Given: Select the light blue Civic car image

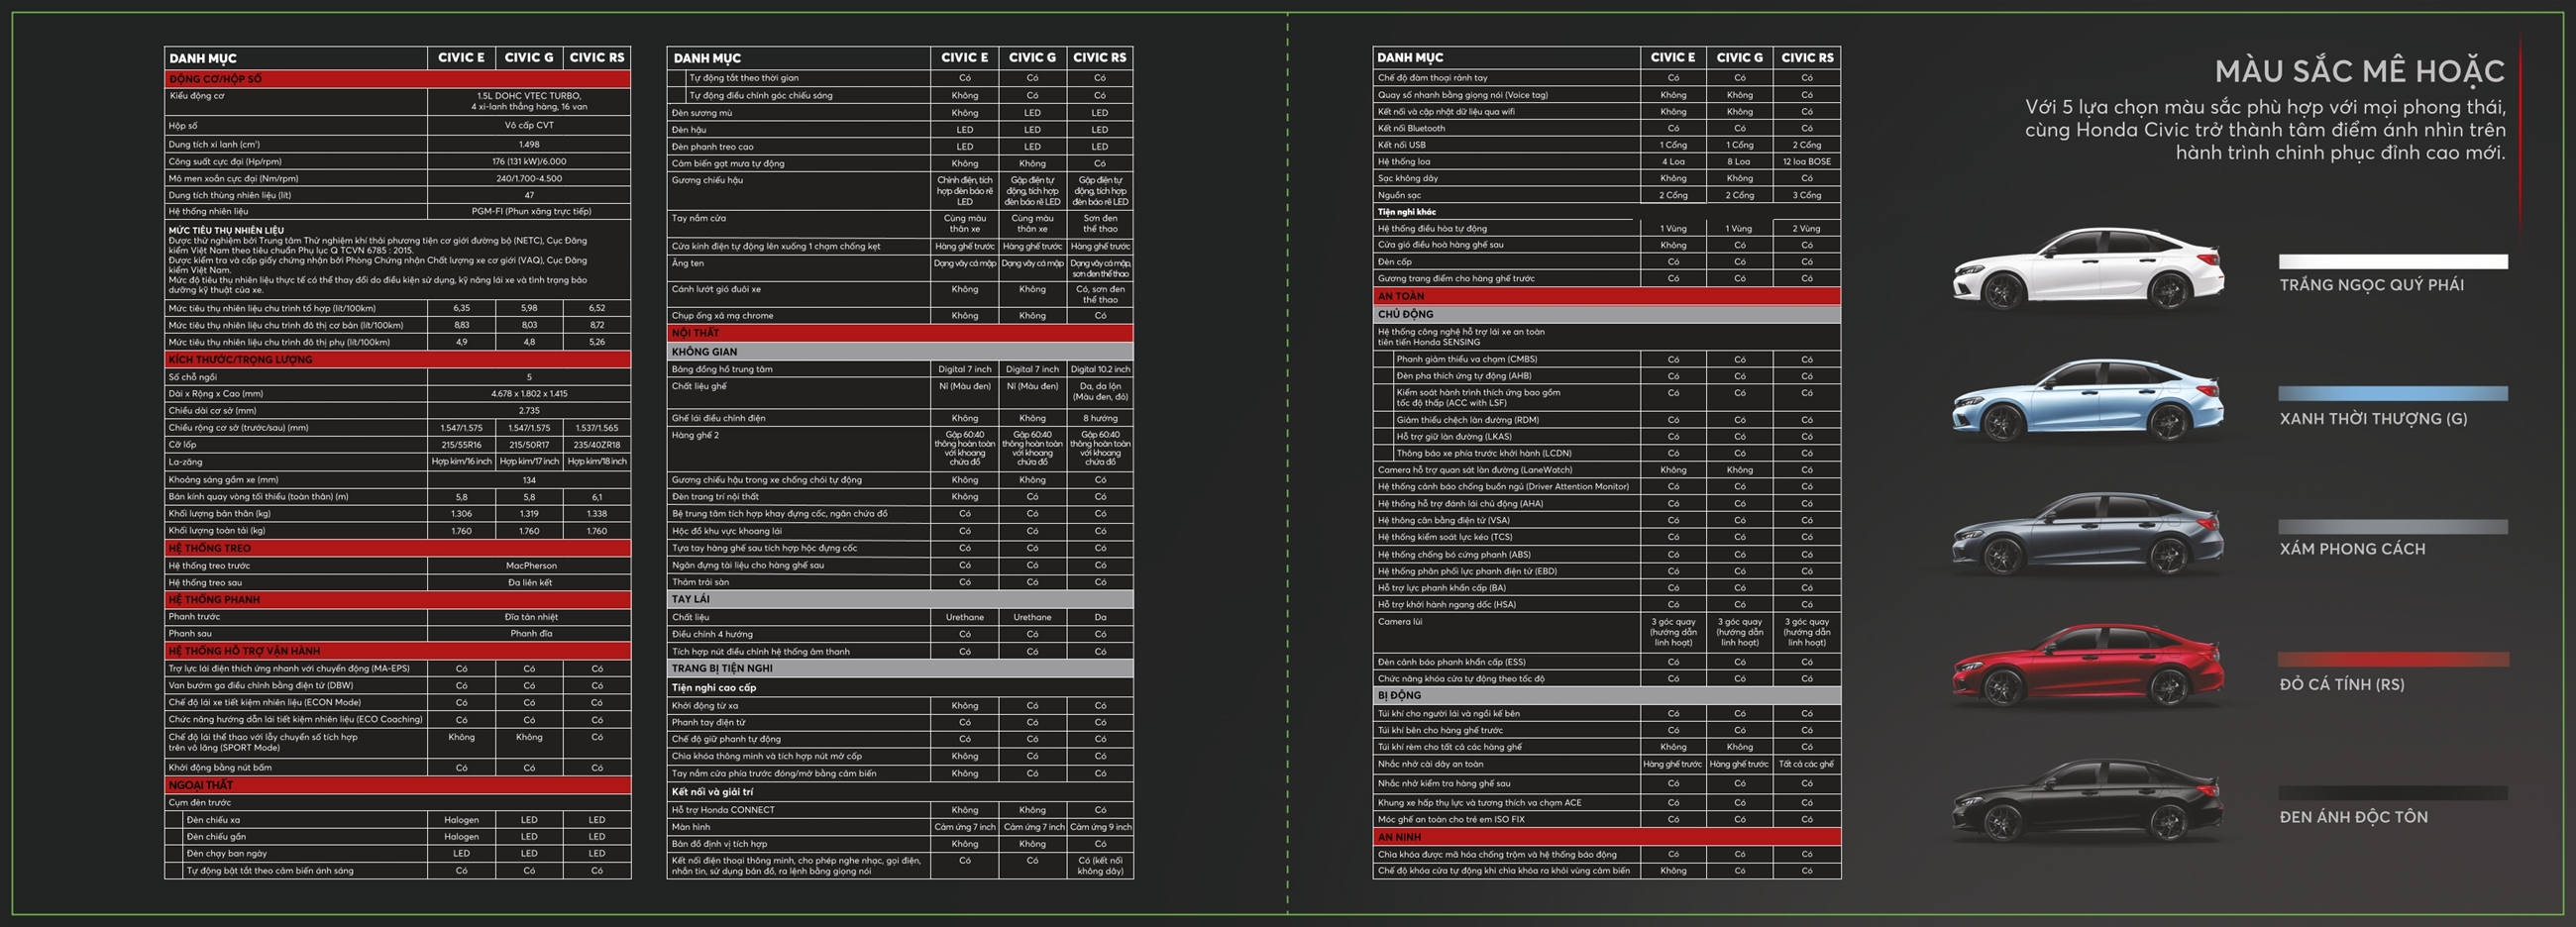Looking at the screenshot, I should (2088, 400).
